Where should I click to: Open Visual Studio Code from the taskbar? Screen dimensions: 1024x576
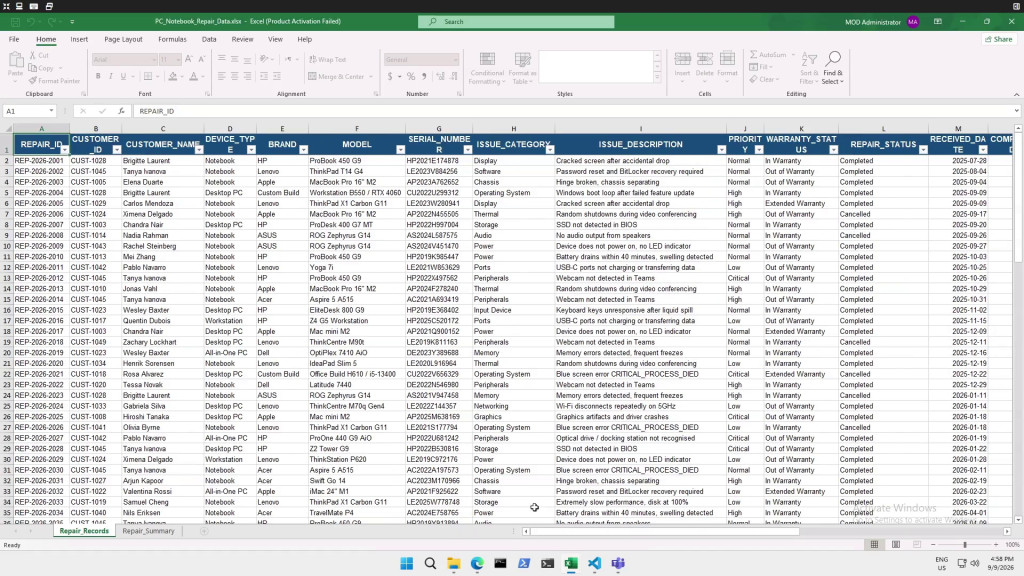[x=594, y=563]
